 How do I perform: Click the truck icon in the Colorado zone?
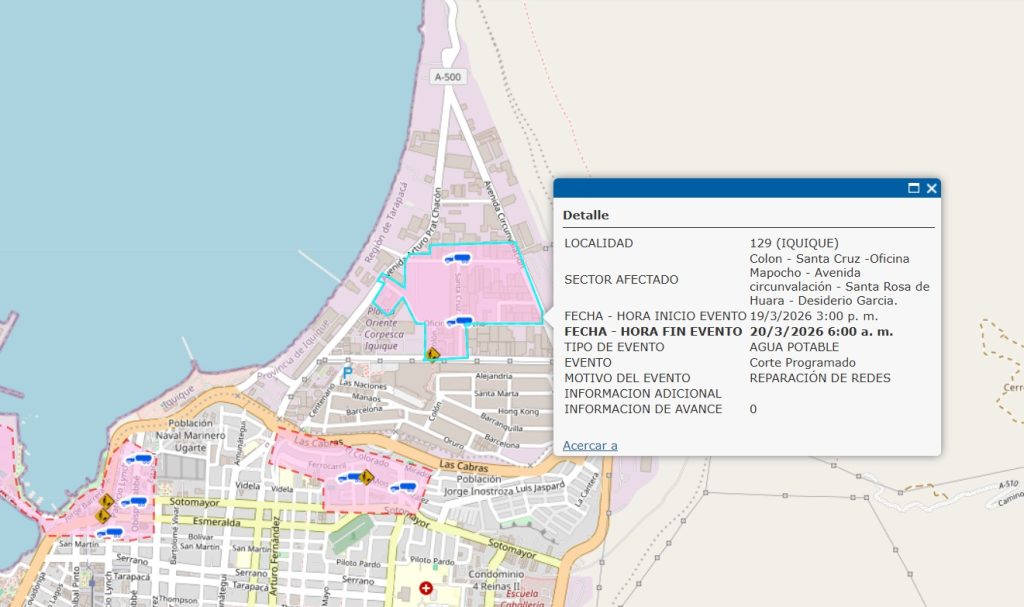[350, 478]
